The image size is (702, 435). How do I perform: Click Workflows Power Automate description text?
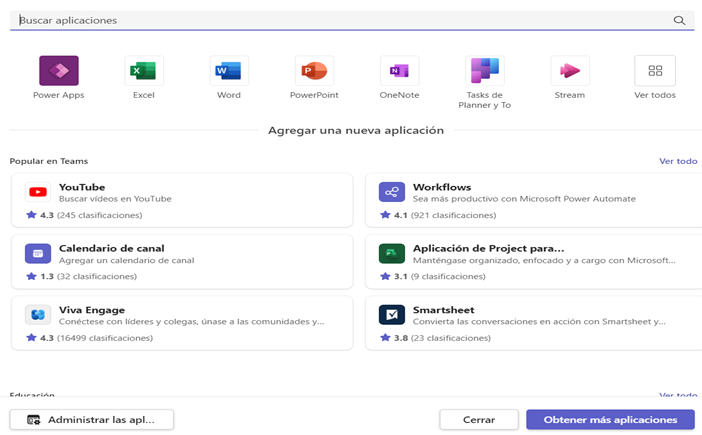tap(524, 199)
